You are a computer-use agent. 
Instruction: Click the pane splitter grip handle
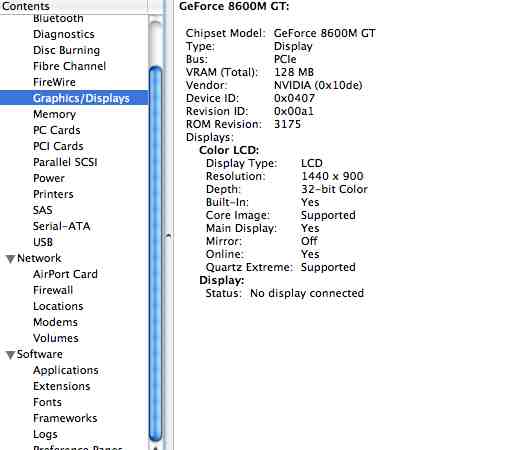click(168, 236)
